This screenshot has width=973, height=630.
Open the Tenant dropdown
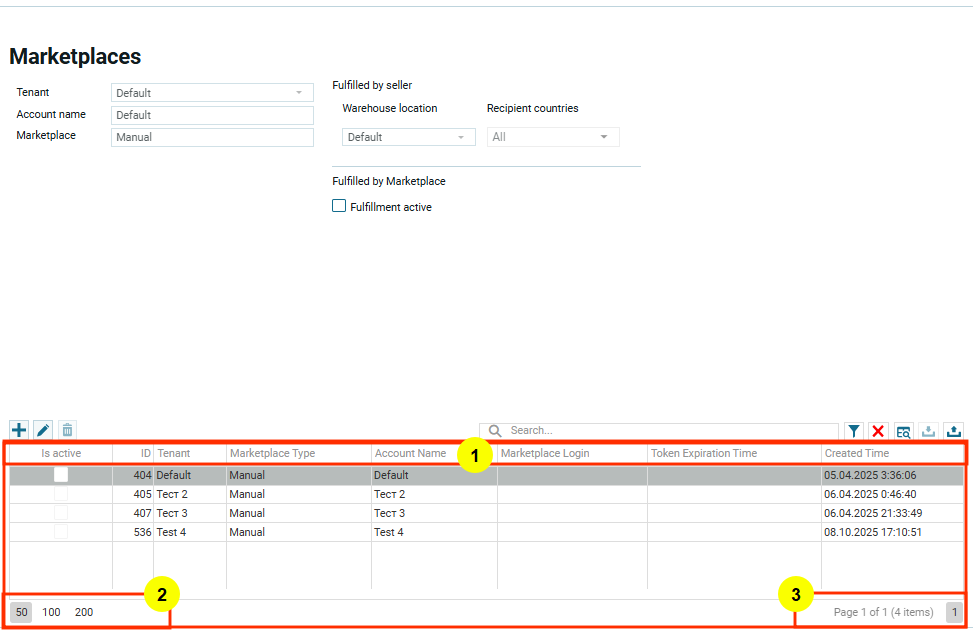click(x=212, y=93)
